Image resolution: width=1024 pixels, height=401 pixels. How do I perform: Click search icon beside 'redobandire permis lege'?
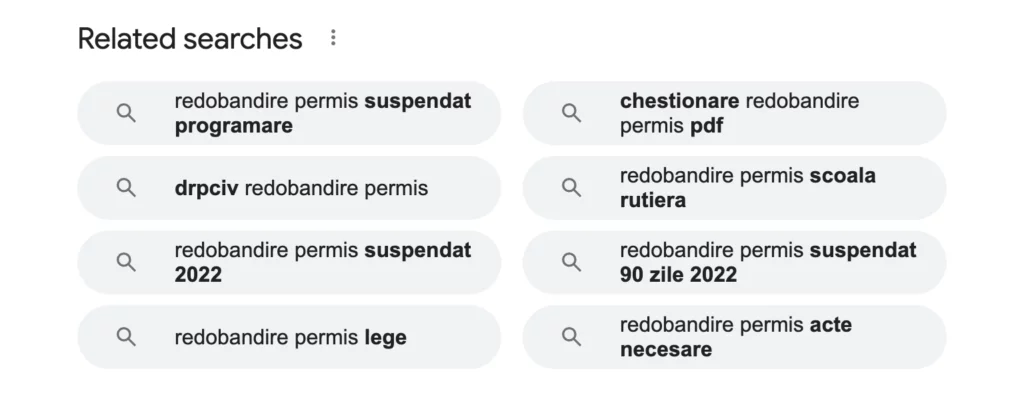pos(126,337)
